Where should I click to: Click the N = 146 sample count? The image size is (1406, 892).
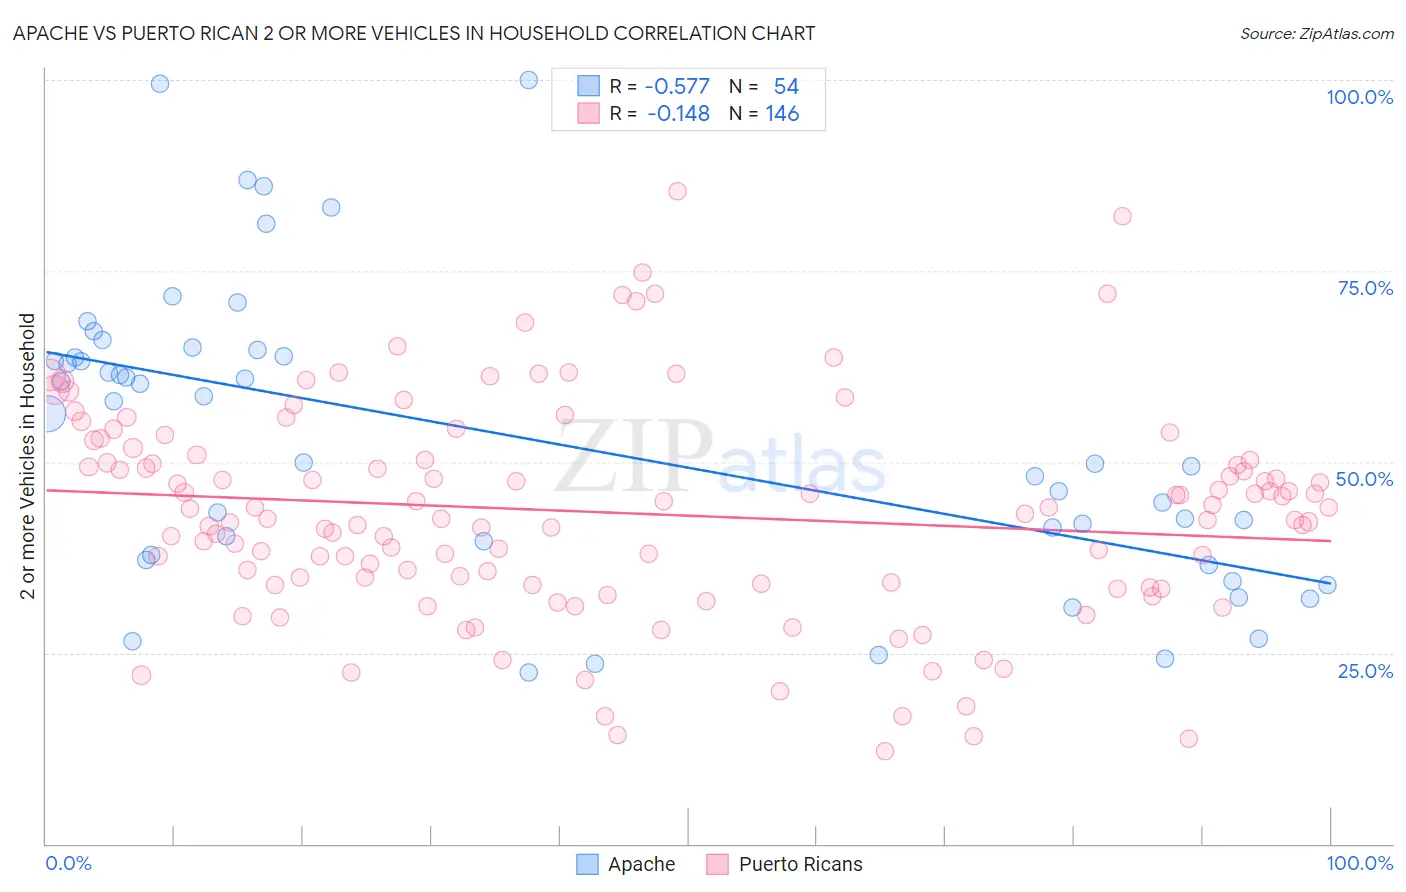click(x=764, y=113)
